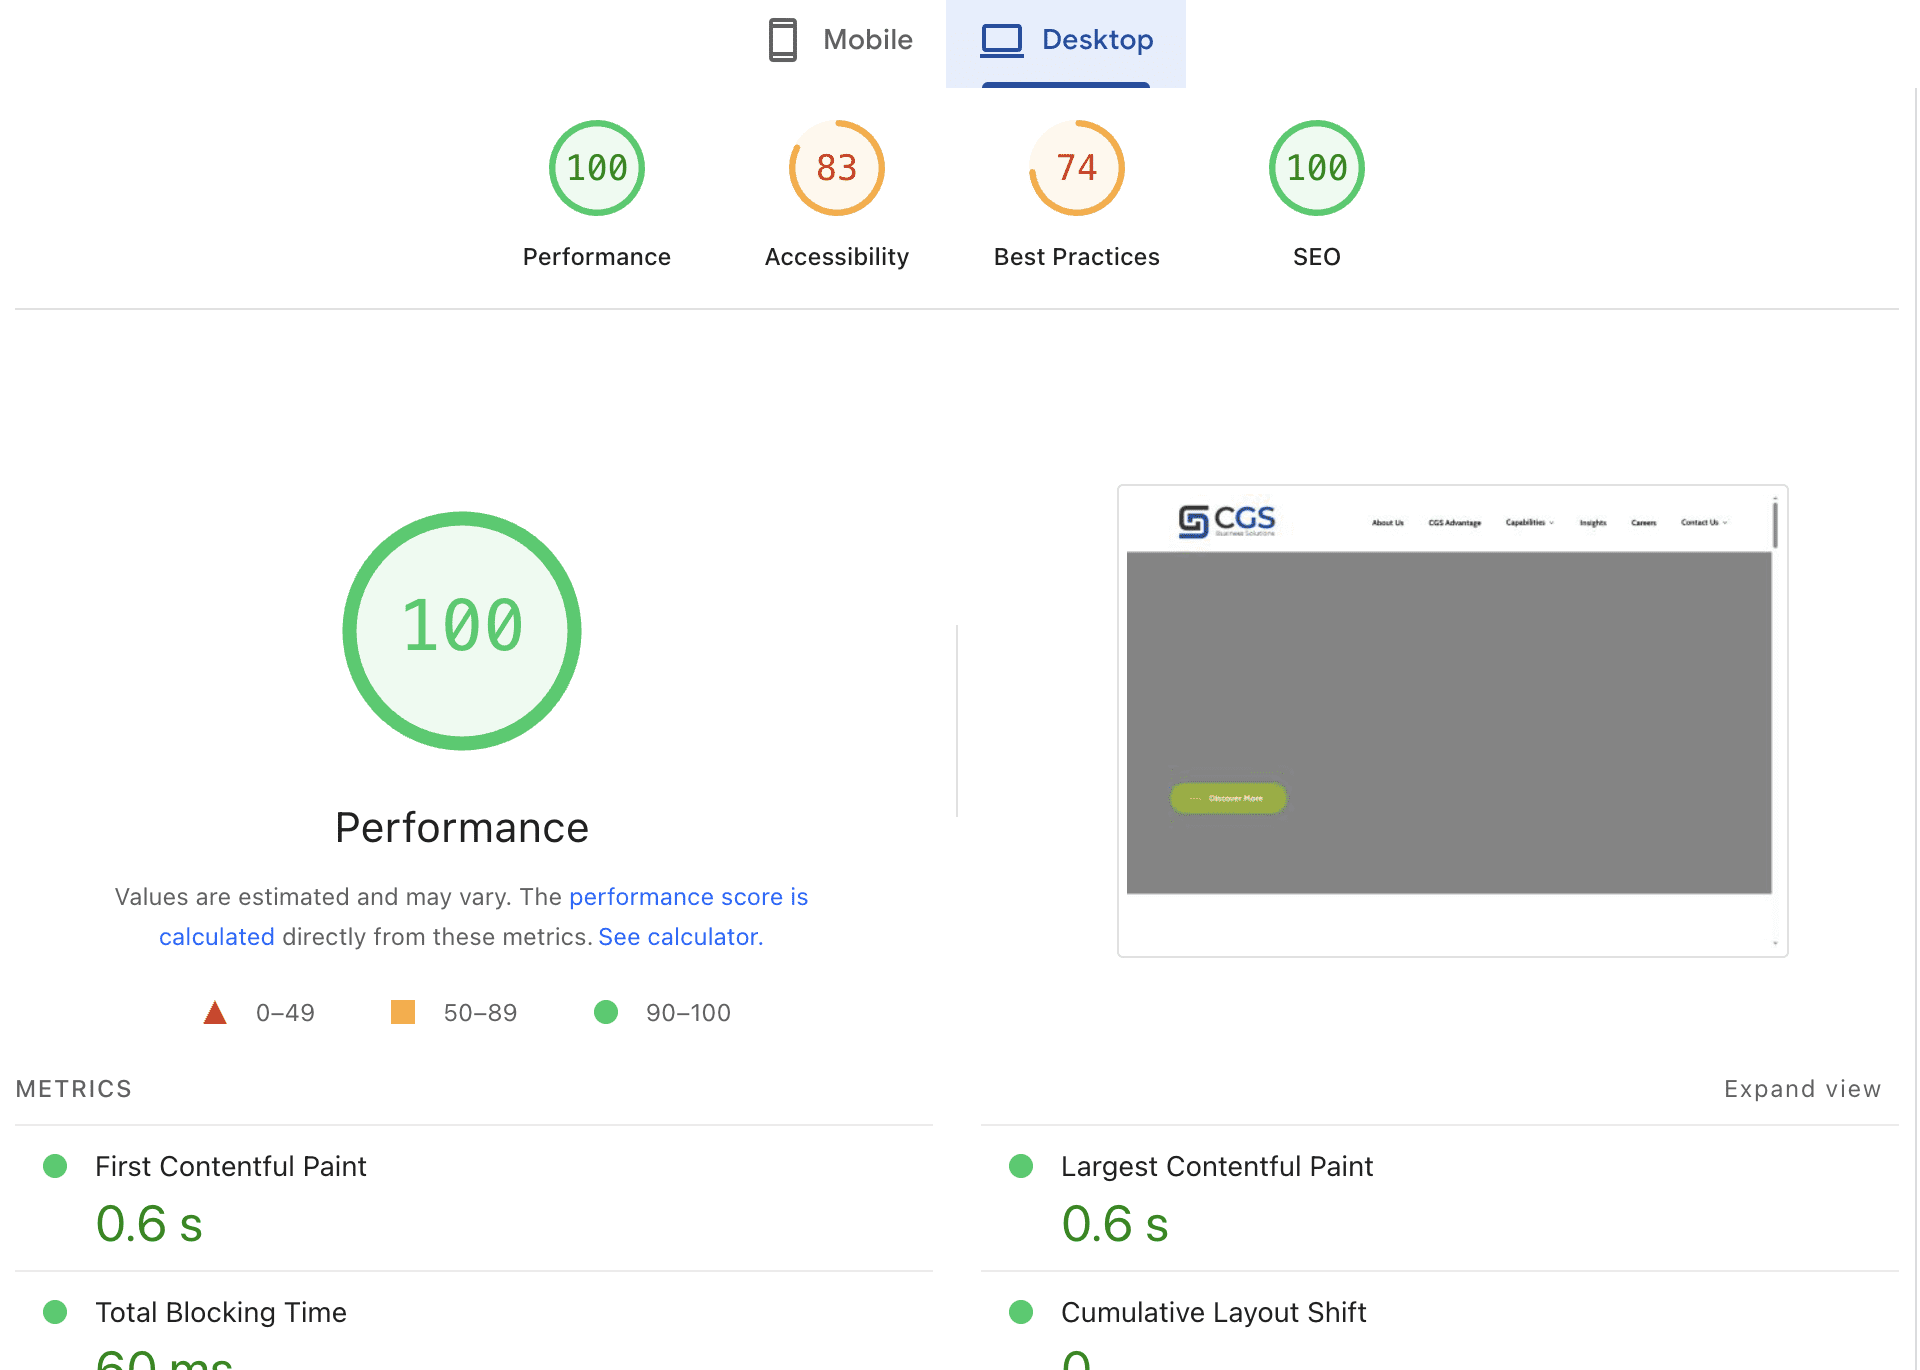Viewport: 1920px width, 1370px height.
Task: Click the SEO score gauge 100
Action: coord(1316,168)
